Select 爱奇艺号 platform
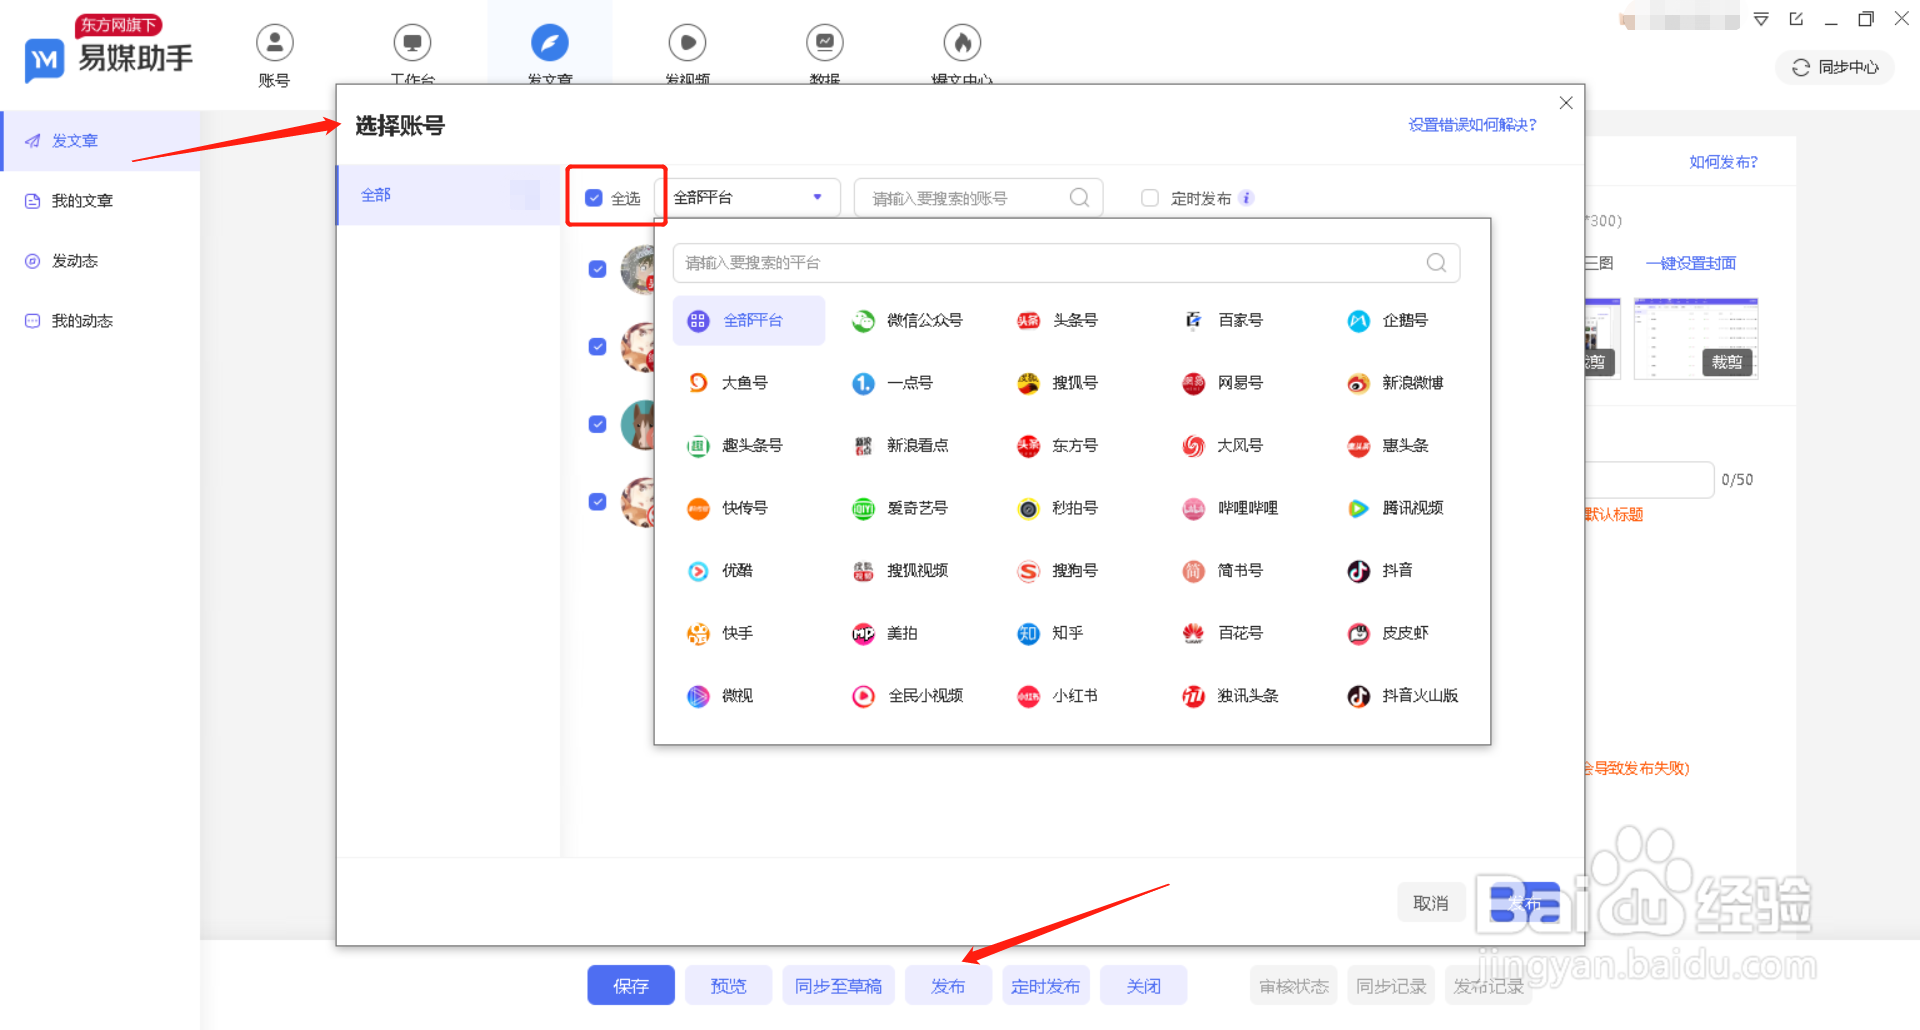This screenshot has width=1920, height=1030. [900, 509]
